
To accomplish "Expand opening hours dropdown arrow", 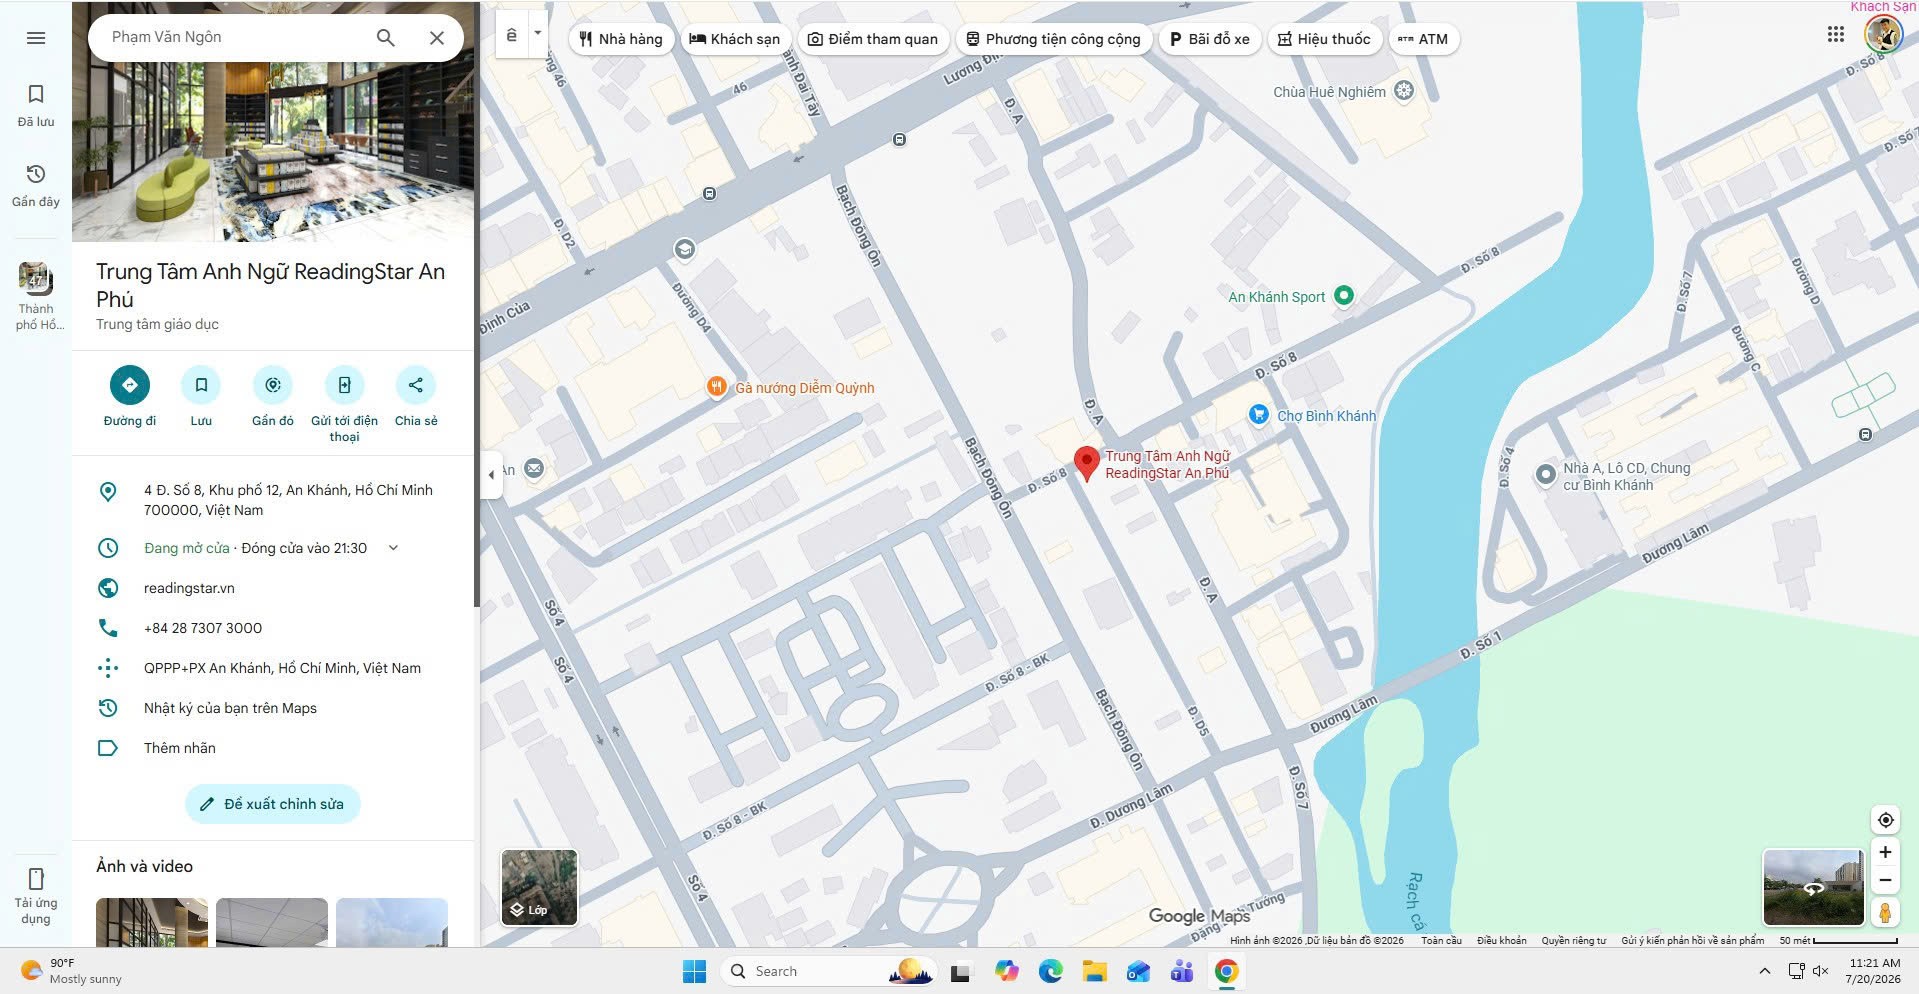I will (393, 548).
